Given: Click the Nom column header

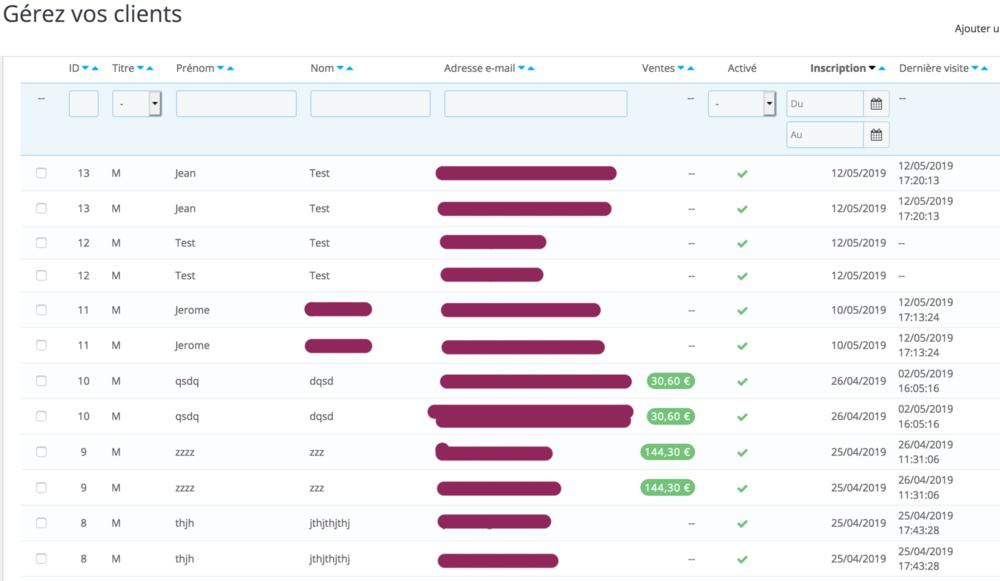Looking at the screenshot, I should 322,68.
